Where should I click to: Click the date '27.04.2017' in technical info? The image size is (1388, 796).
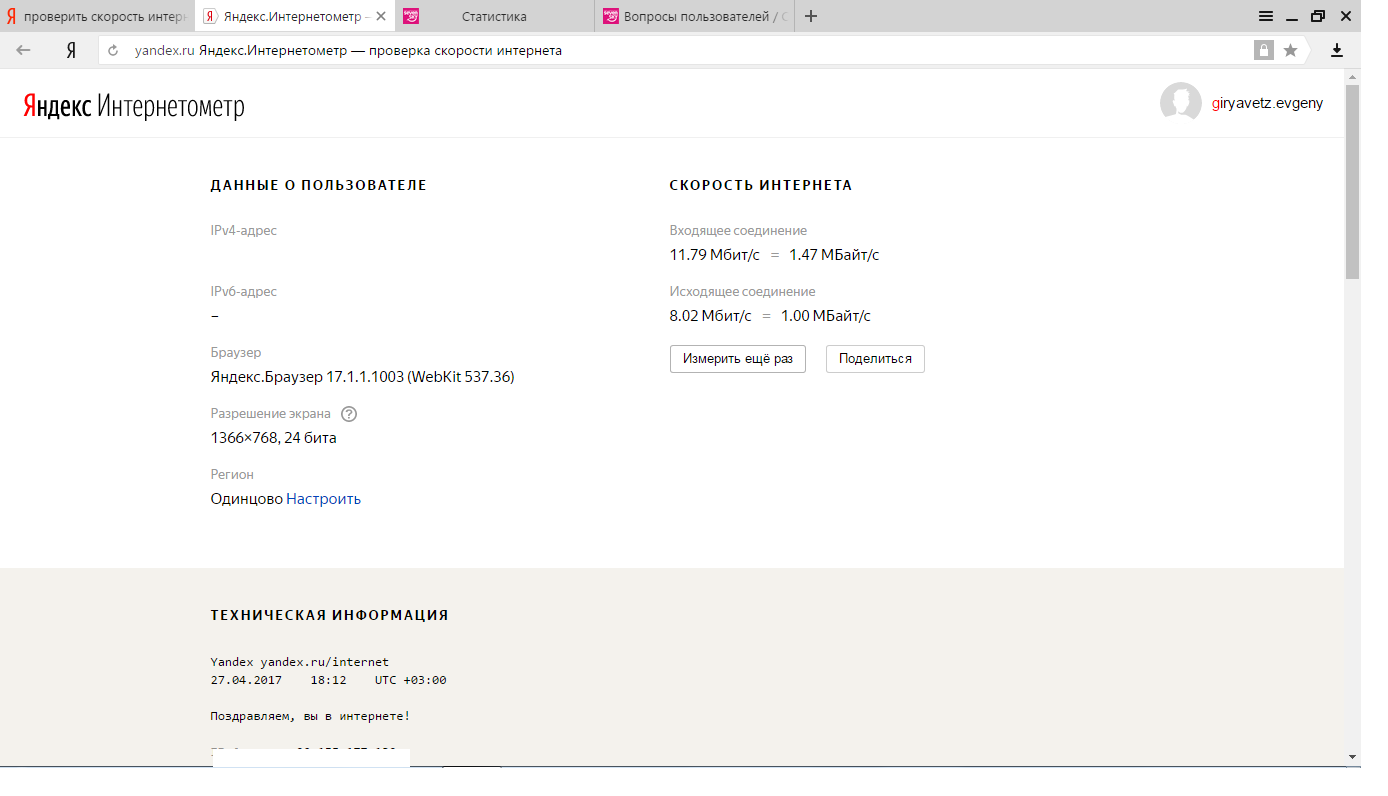(x=247, y=680)
